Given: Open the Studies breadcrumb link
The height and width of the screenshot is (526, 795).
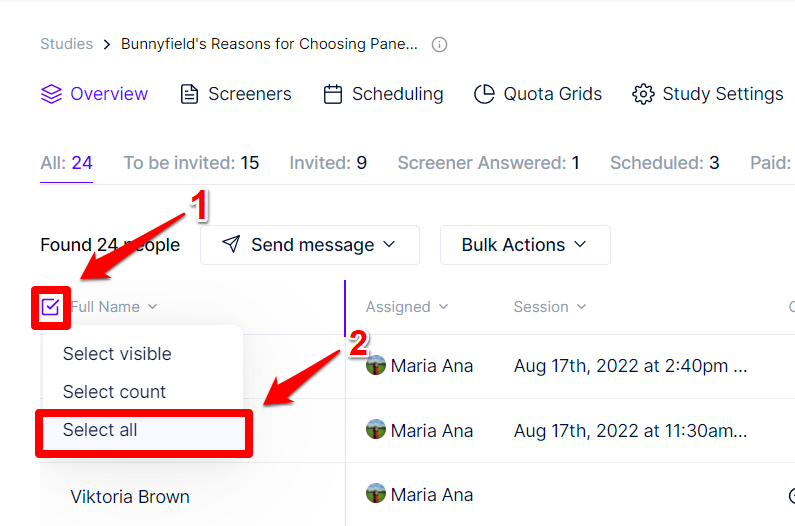Looking at the screenshot, I should (66, 44).
